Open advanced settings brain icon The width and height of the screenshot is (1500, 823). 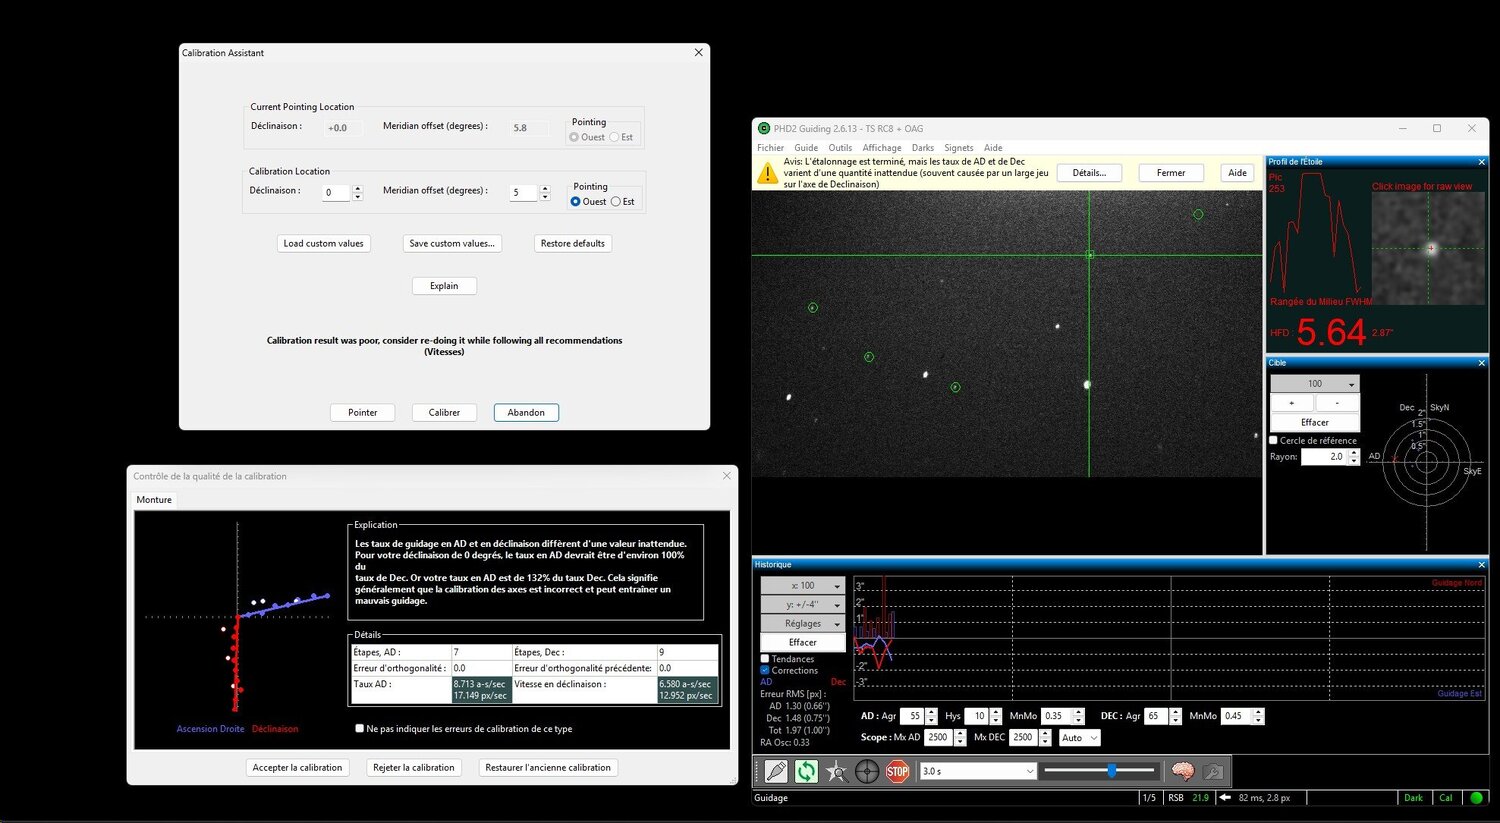click(1183, 771)
